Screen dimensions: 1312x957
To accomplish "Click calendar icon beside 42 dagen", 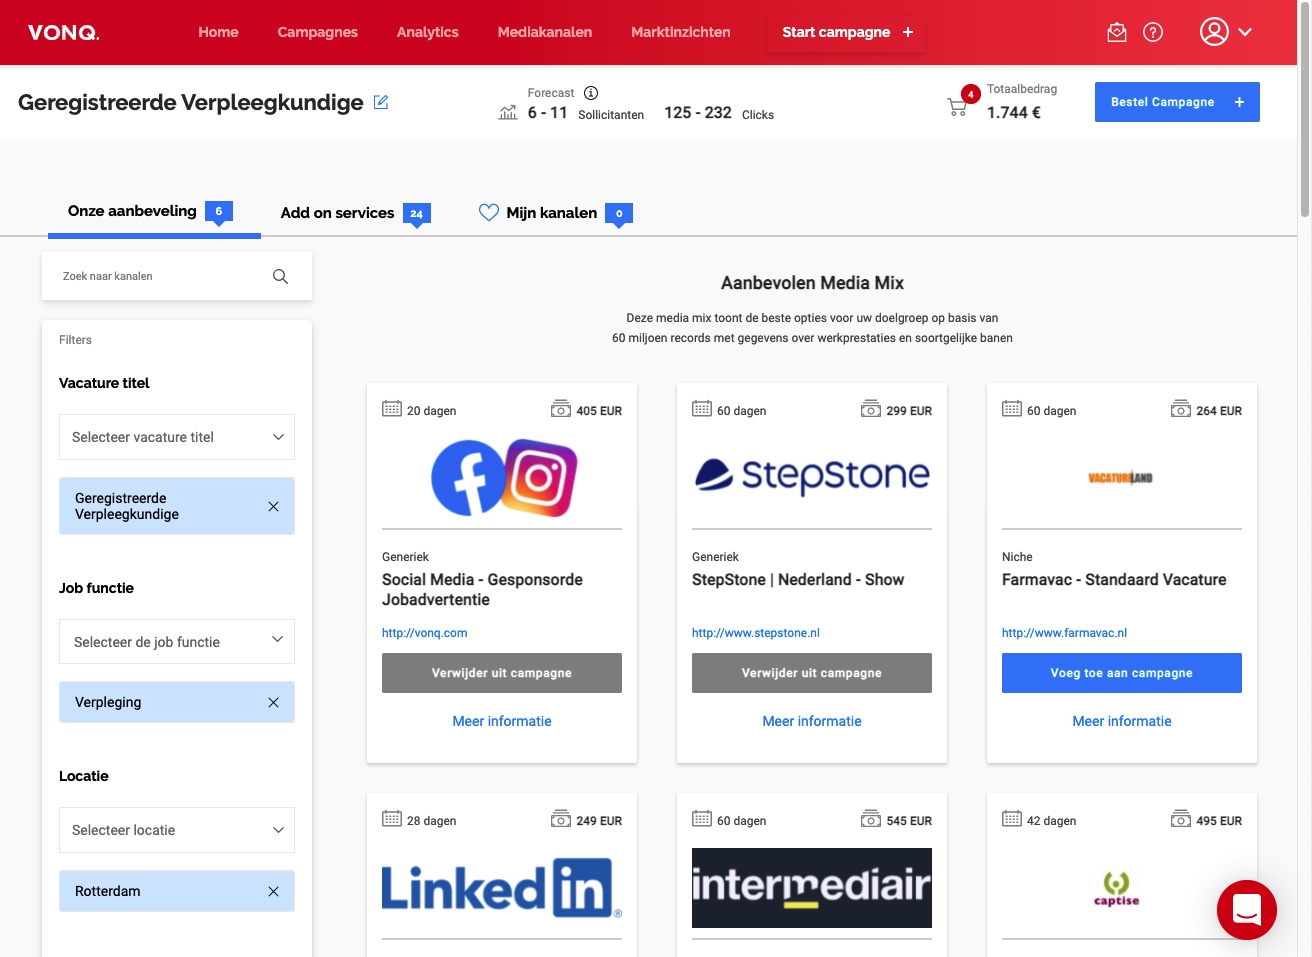I will [1012, 819].
